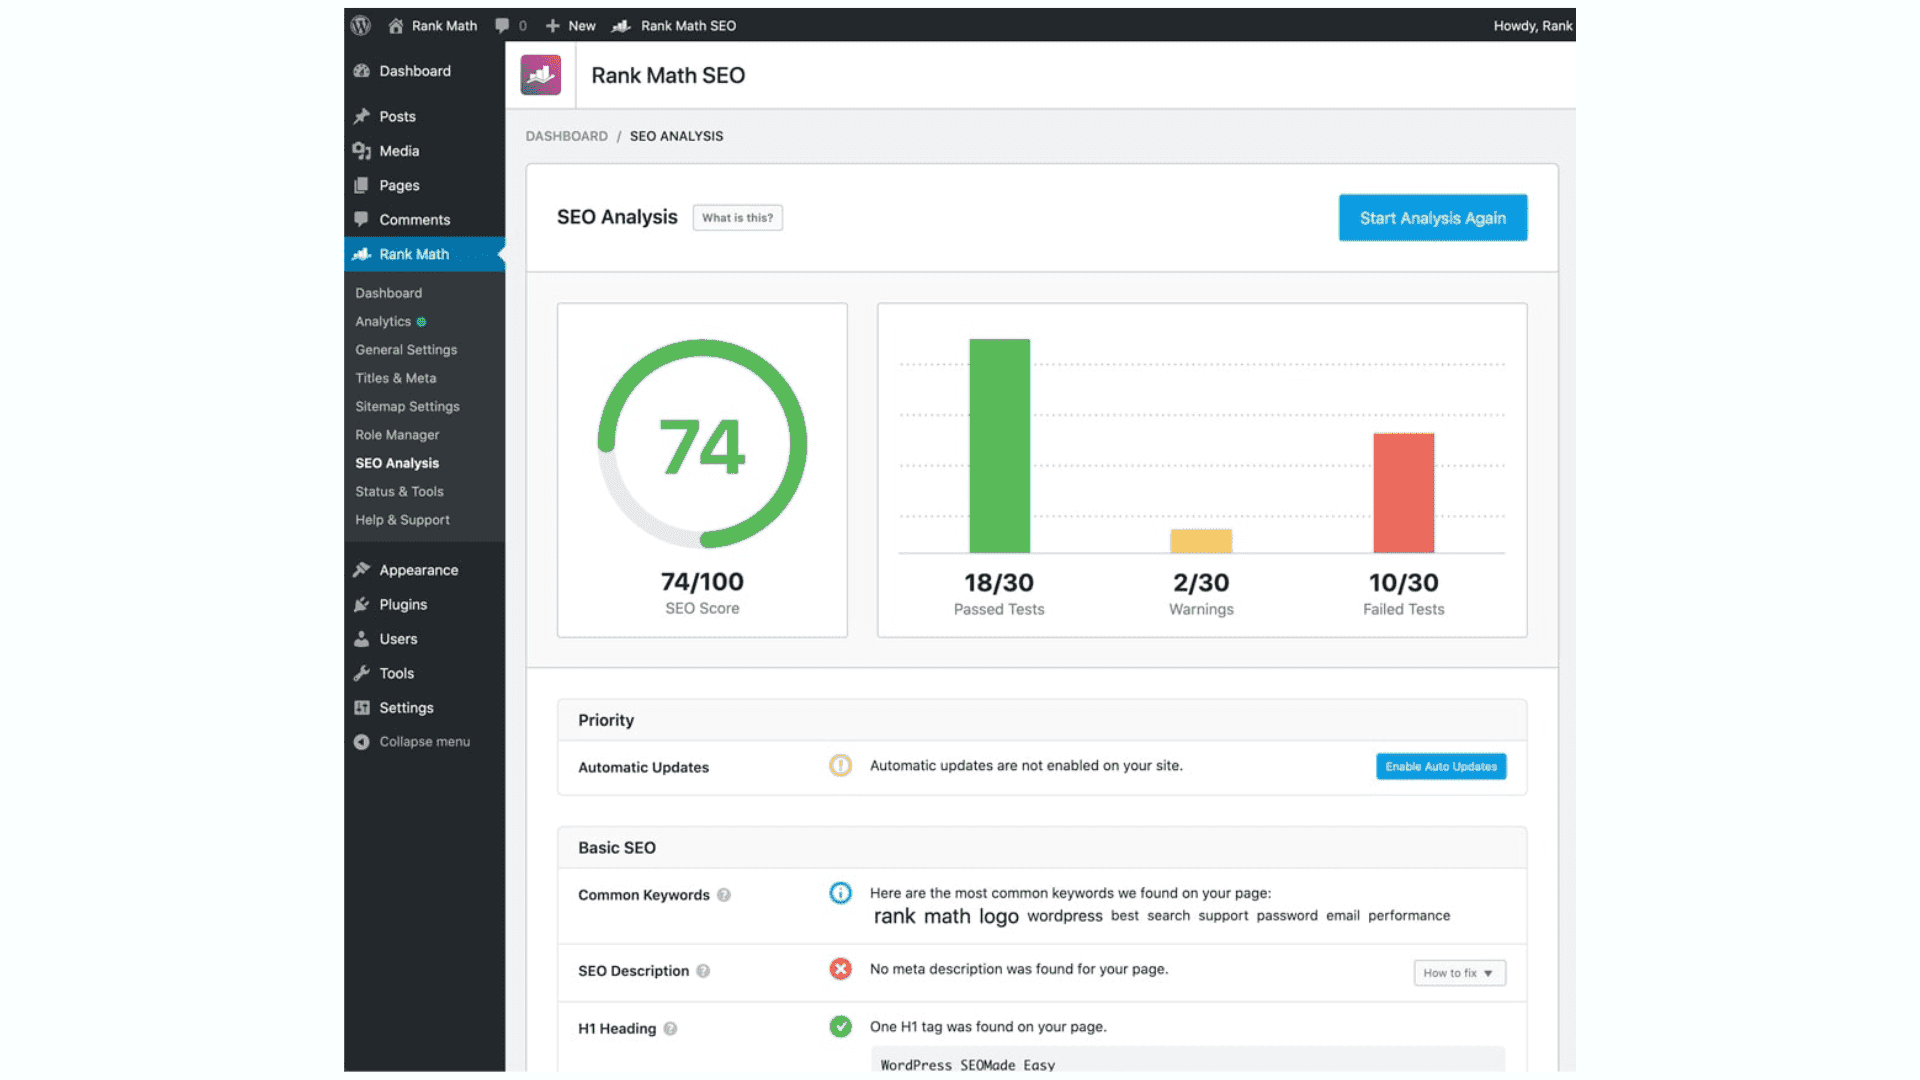The height and width of the screenshot is (1080, 1920).
Task: Open the Plugins menu in sidebar
Action: click(403, 605)
